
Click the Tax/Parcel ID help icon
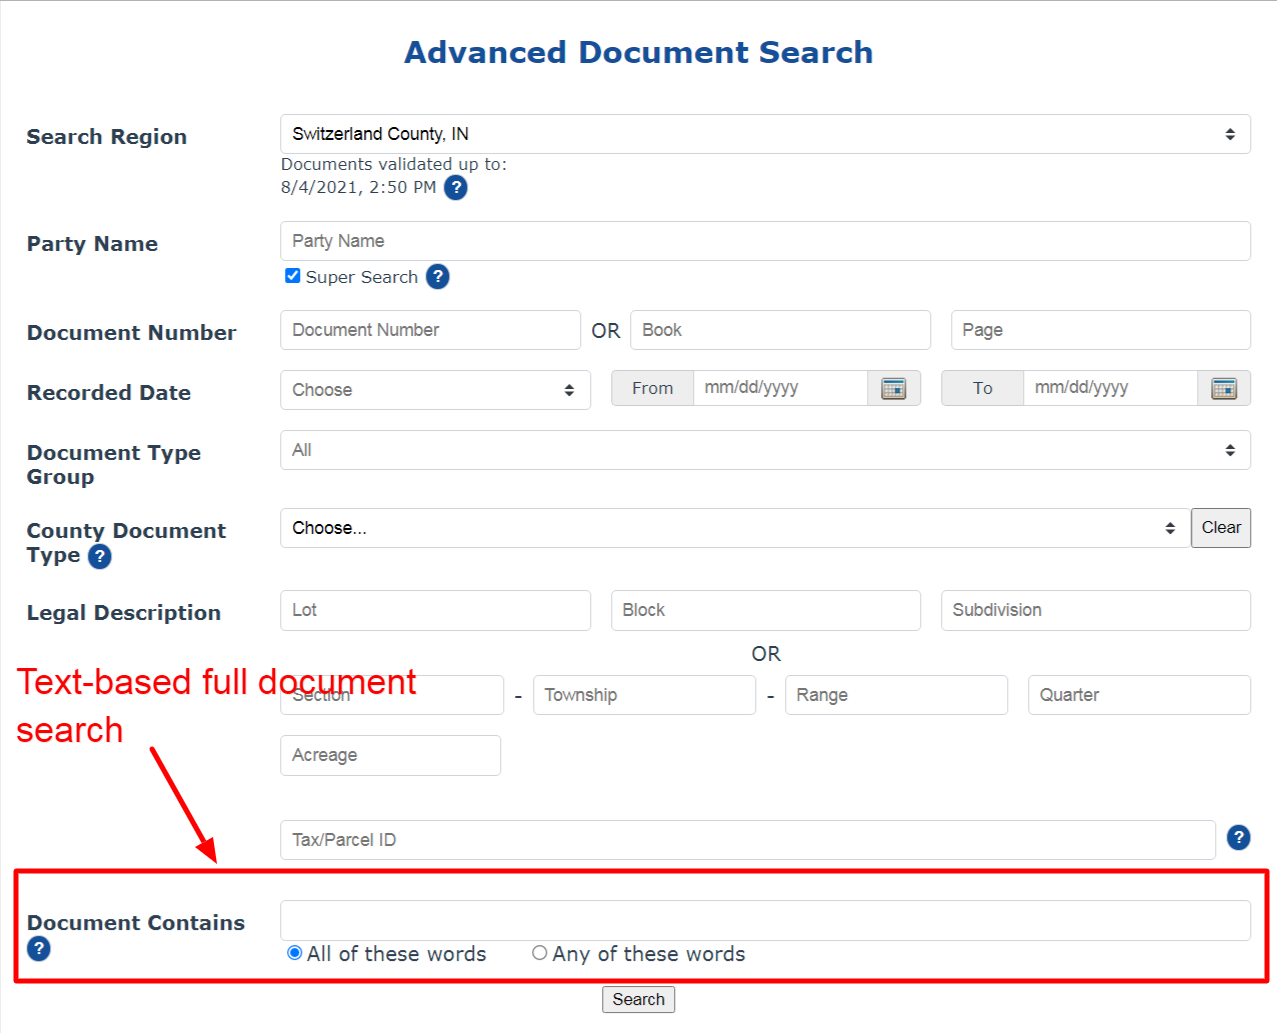click(1239, 838)
